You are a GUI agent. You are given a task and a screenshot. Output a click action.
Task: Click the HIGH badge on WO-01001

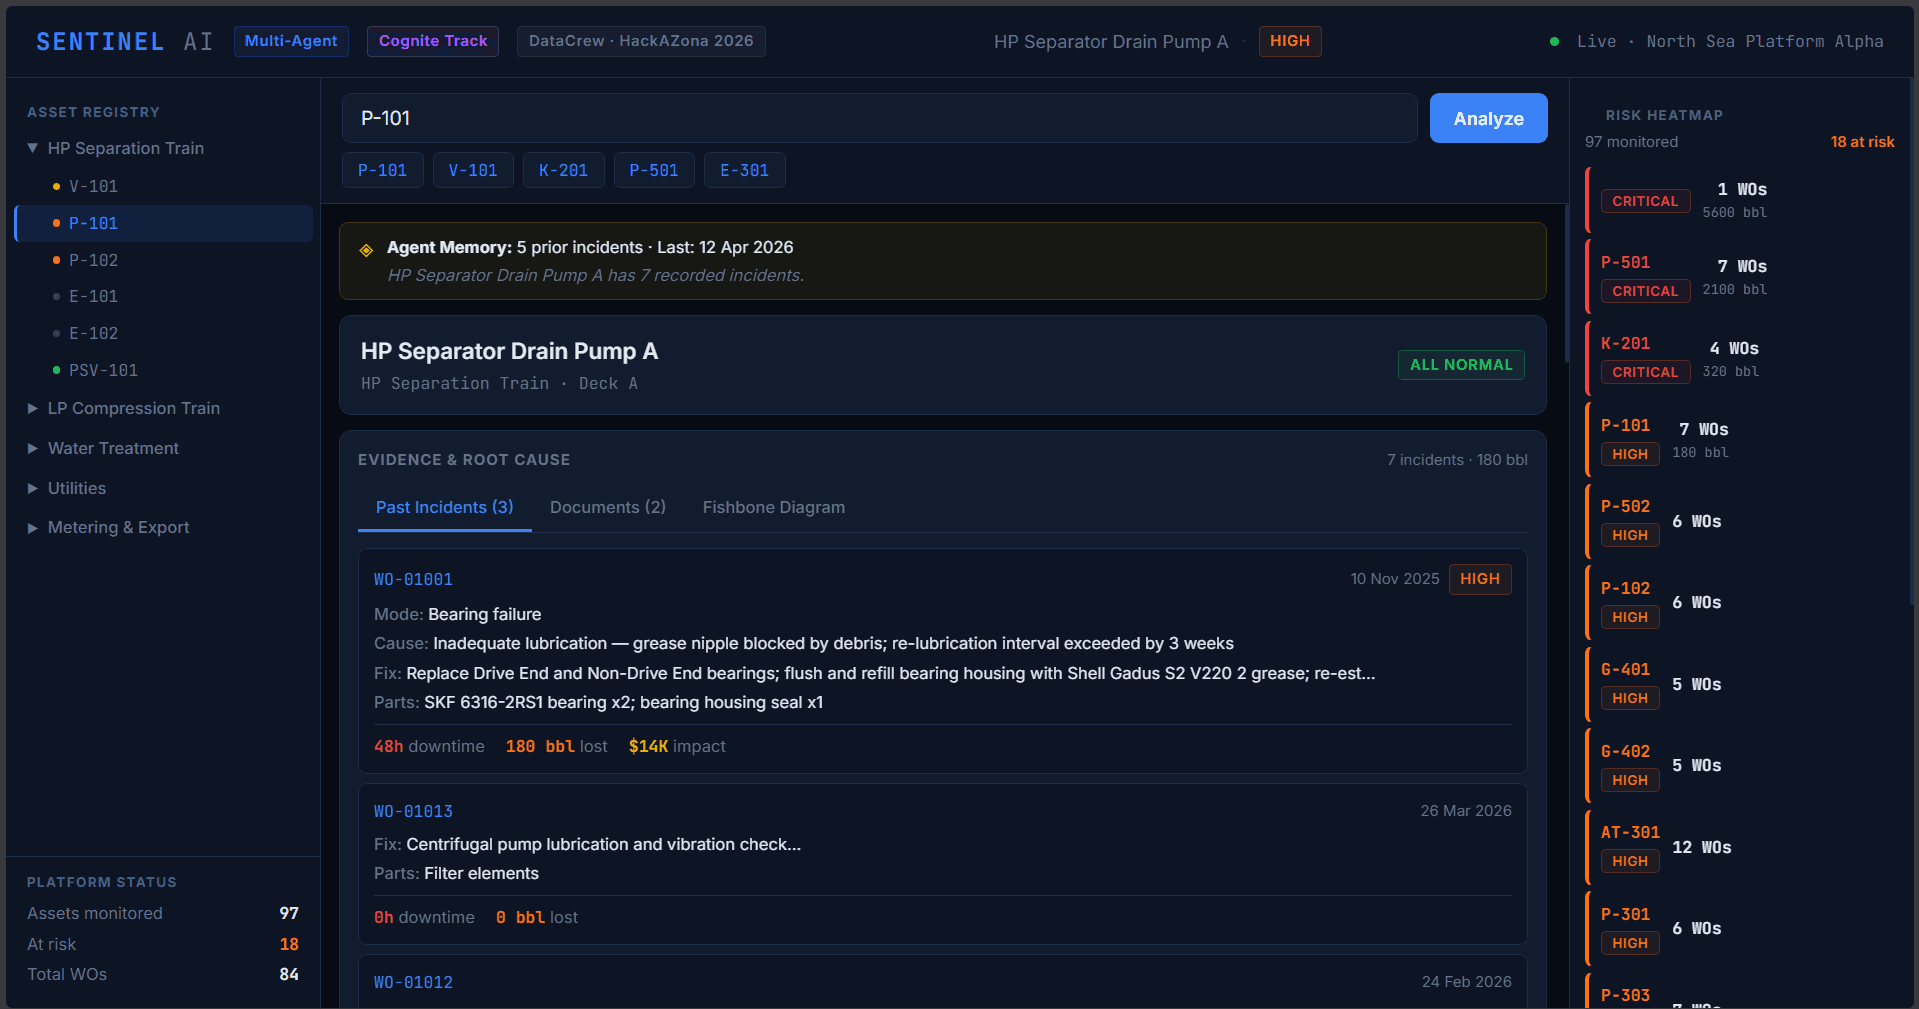coord(1480,579)
